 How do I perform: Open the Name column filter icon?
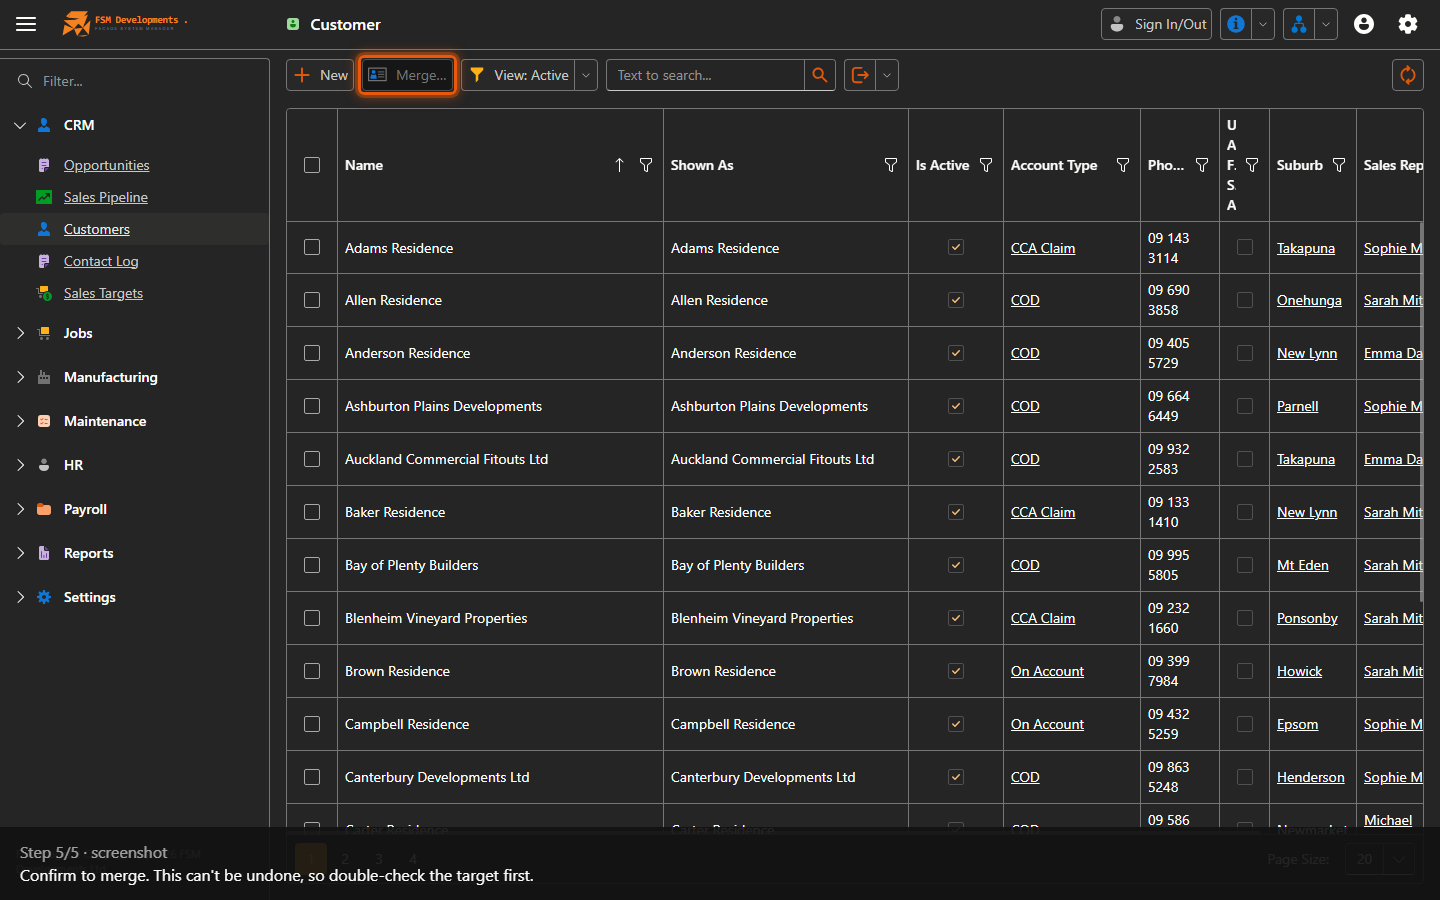click(x=646, y=165)
